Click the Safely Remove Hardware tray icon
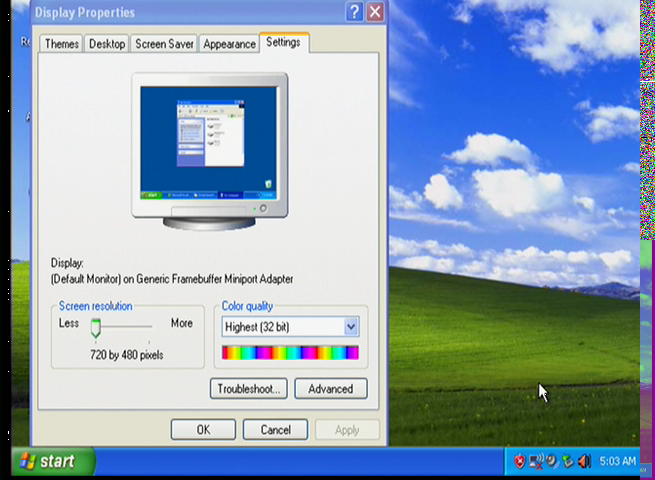Viewport: 655px width, 480px height. [x=567, y=461]
